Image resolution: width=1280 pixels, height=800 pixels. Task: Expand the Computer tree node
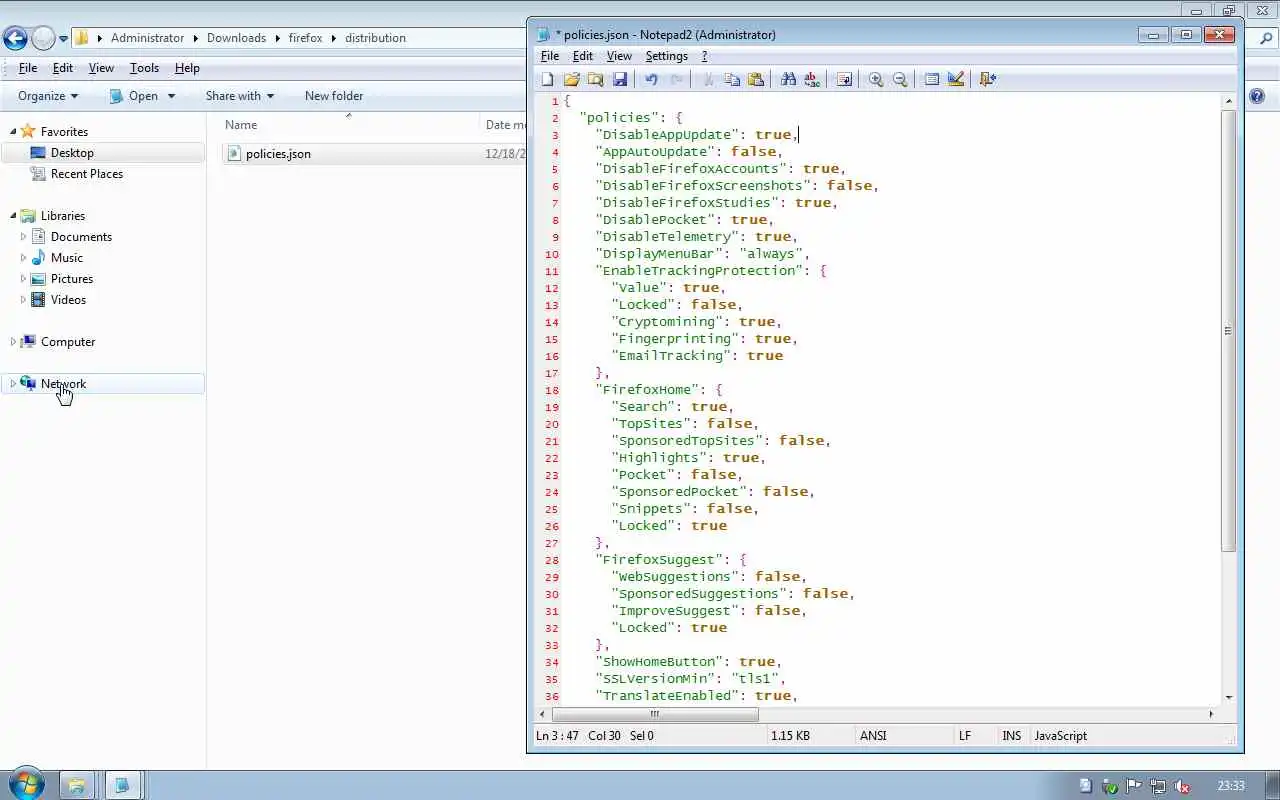13,342
